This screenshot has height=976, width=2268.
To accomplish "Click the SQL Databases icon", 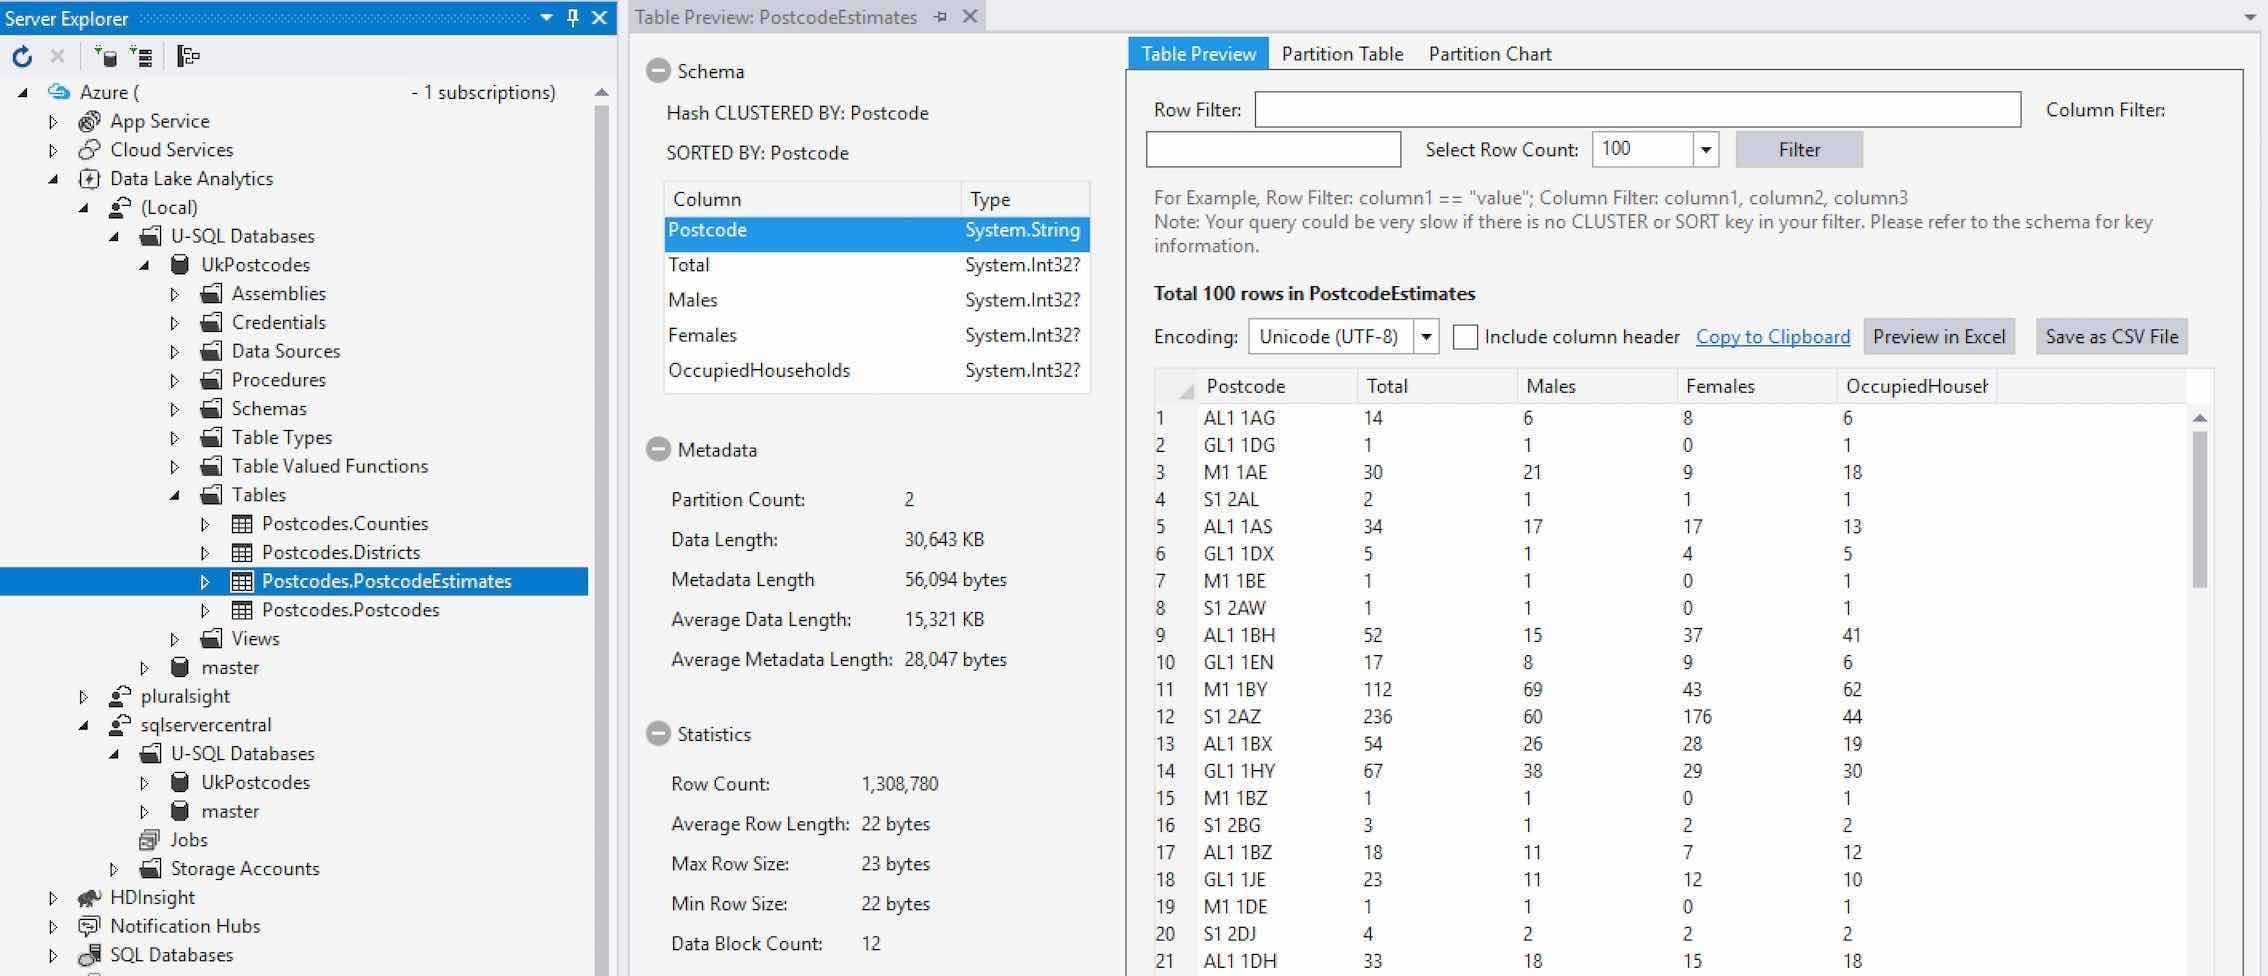I will click(89, 955).
